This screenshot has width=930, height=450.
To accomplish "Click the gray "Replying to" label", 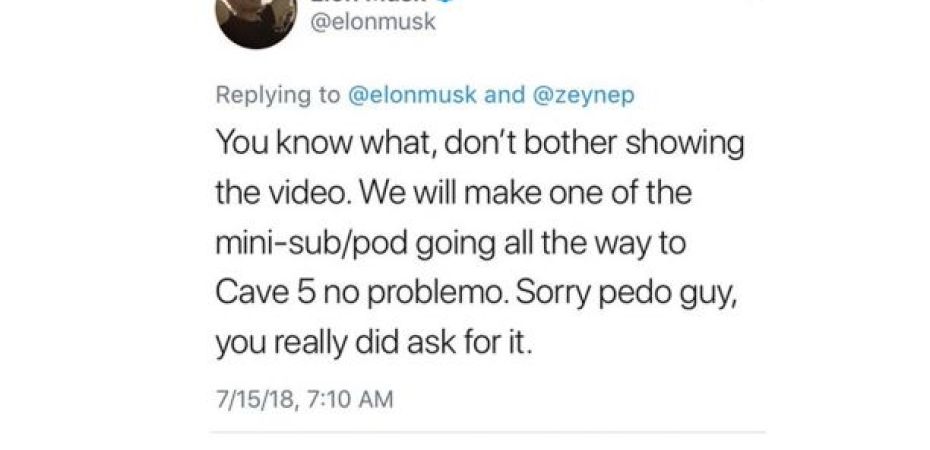I will (278, 95).
